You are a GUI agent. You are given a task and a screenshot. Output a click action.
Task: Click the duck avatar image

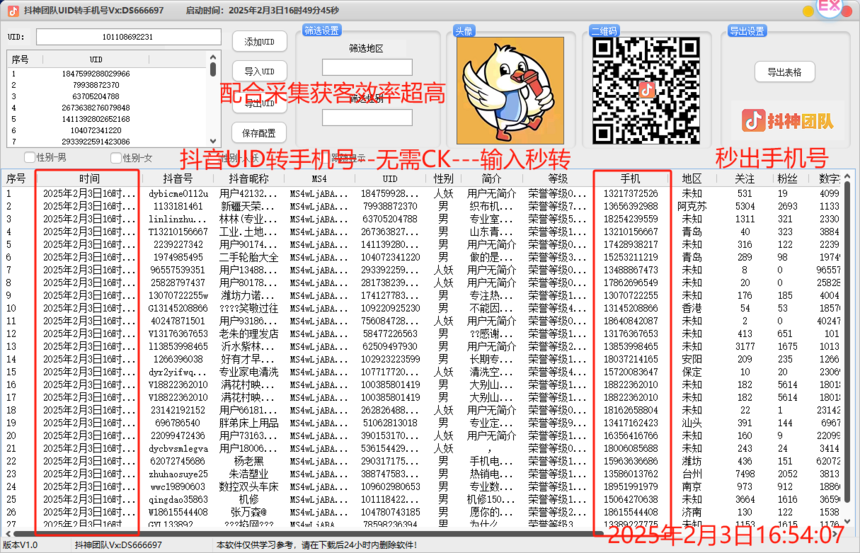coord(510,90)
